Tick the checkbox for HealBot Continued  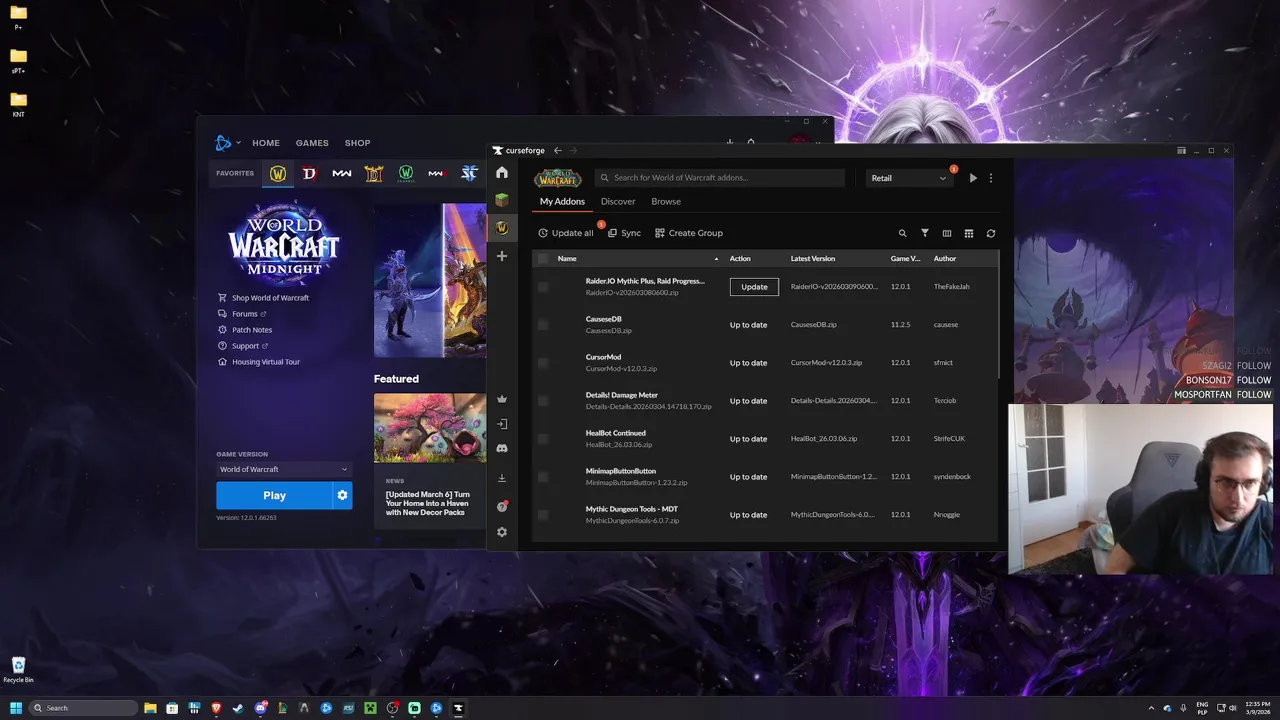coord(543,439)
